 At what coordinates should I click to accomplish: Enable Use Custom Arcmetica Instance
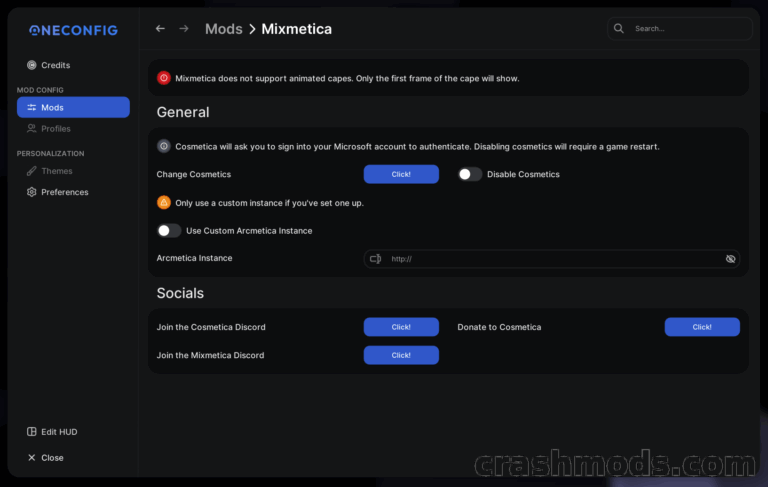click(x=168, y=231)
